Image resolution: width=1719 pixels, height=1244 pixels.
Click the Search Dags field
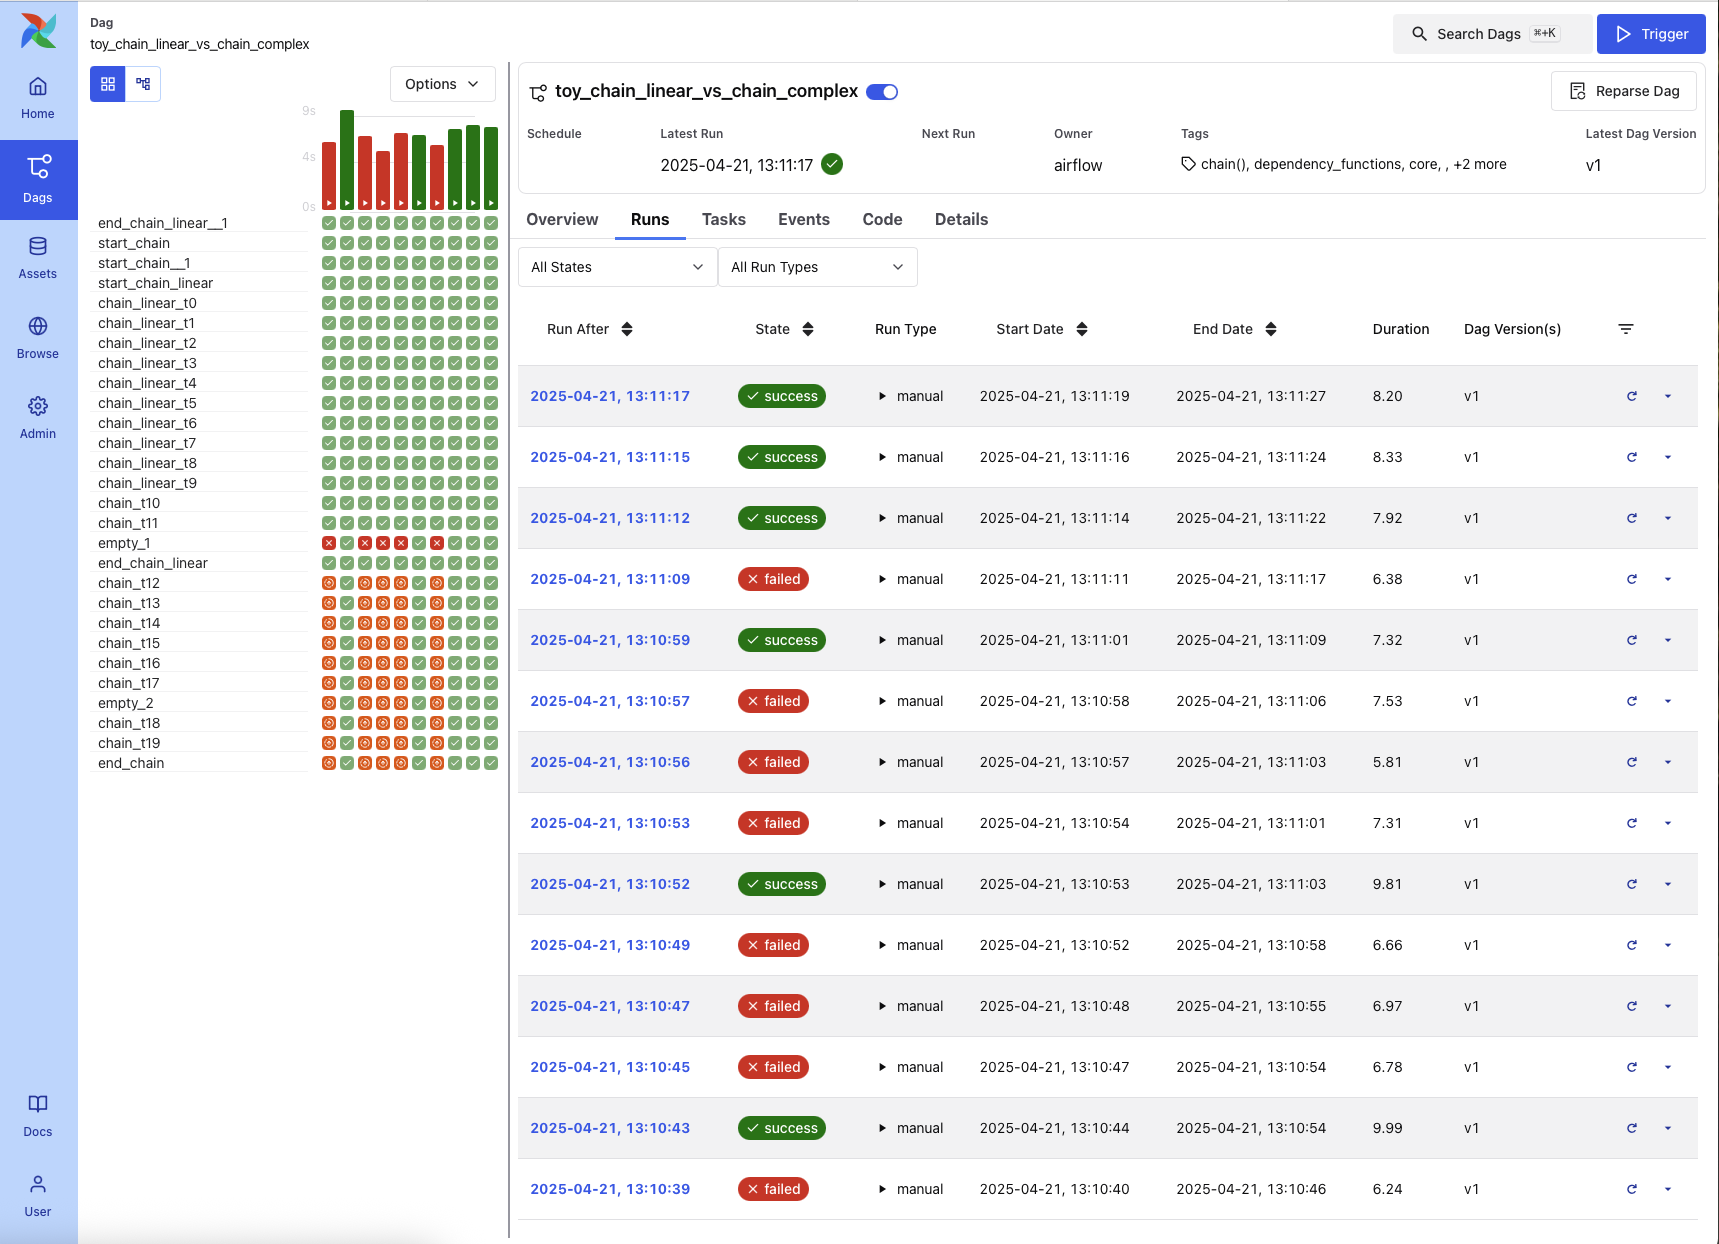coord(1489,33)
